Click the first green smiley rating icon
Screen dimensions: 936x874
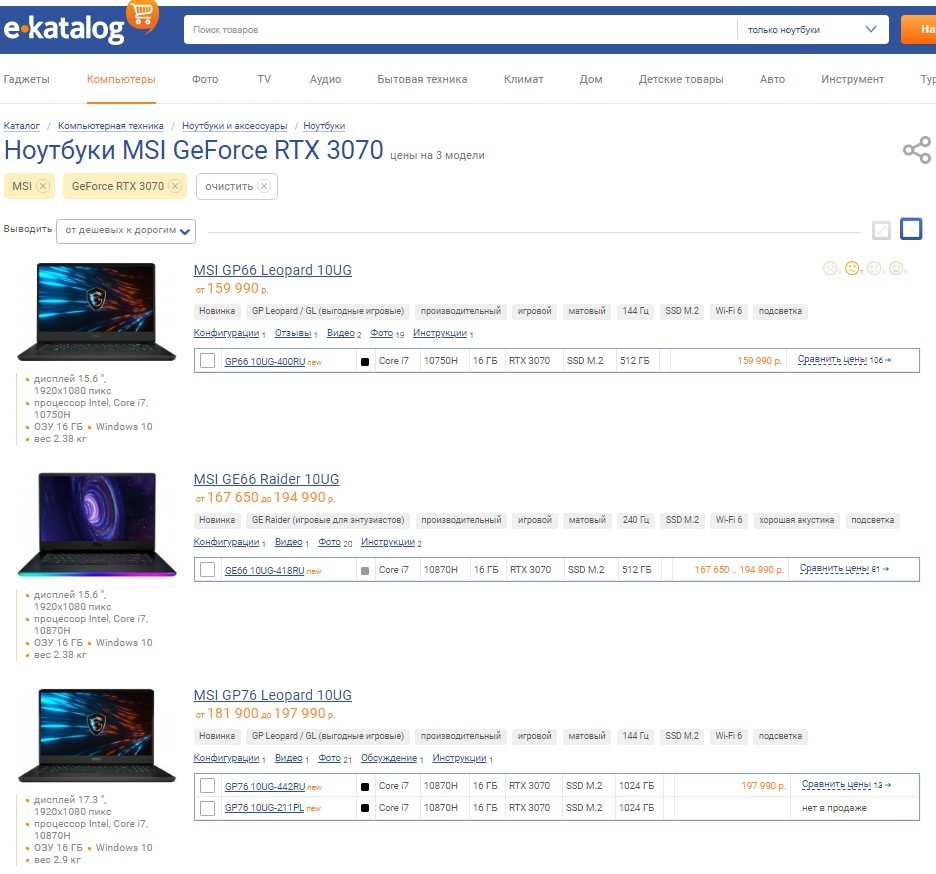click(x=875, y=269)
